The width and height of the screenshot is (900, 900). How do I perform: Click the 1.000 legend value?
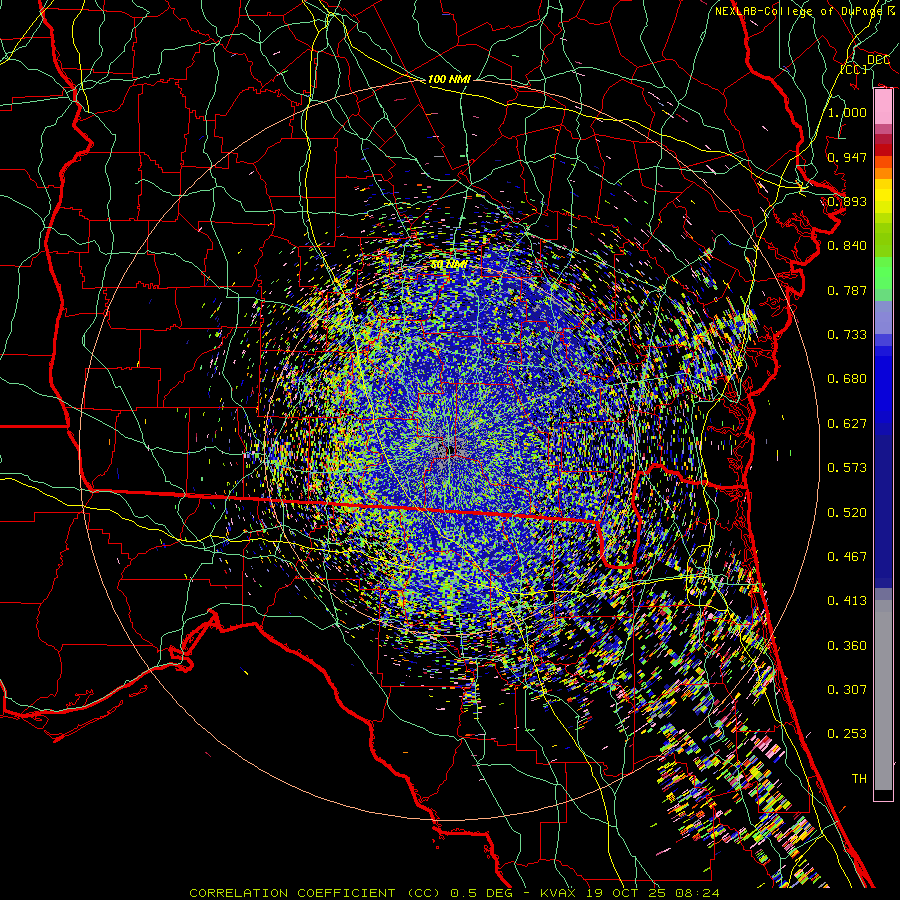(x=847, y=112)
